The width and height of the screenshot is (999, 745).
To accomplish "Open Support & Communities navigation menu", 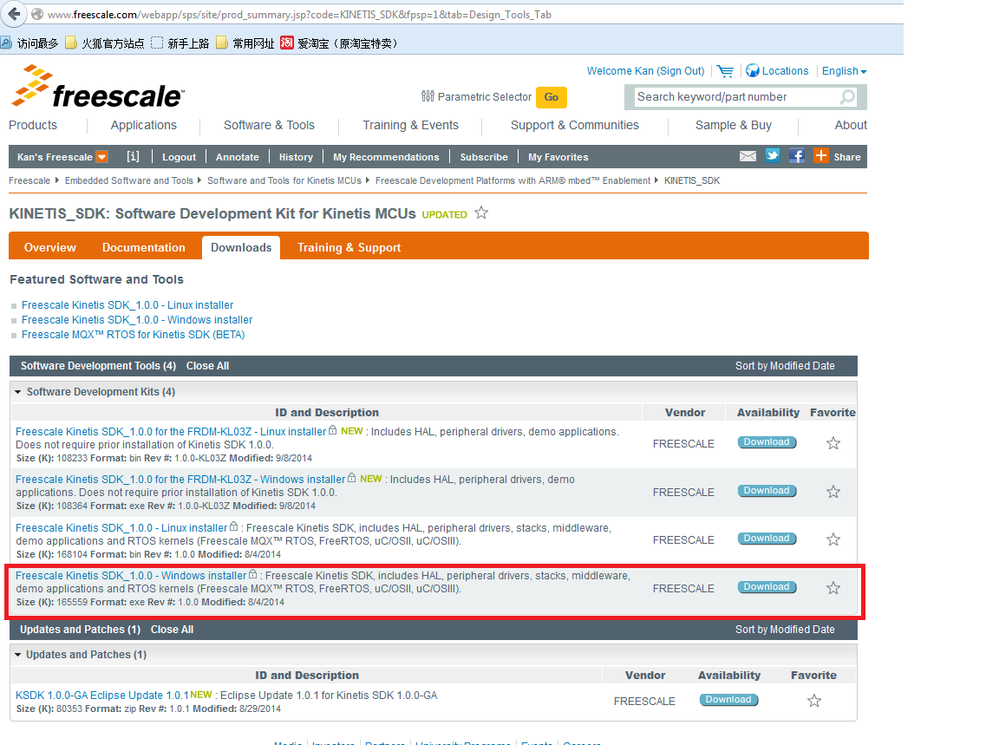I will click(575, 125).
